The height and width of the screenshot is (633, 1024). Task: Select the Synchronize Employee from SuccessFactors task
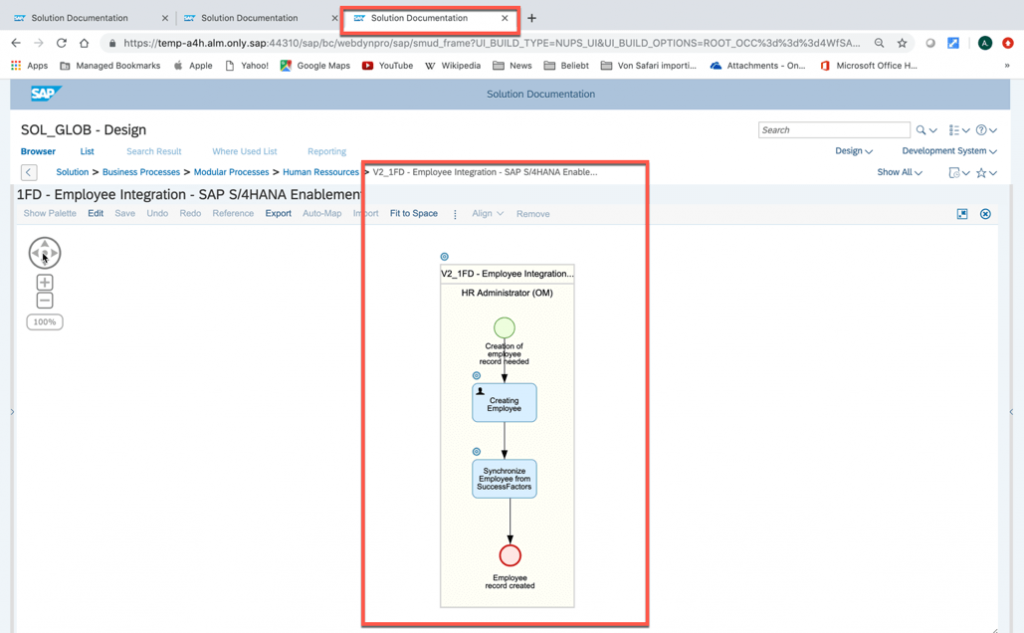tap(504, 479)
